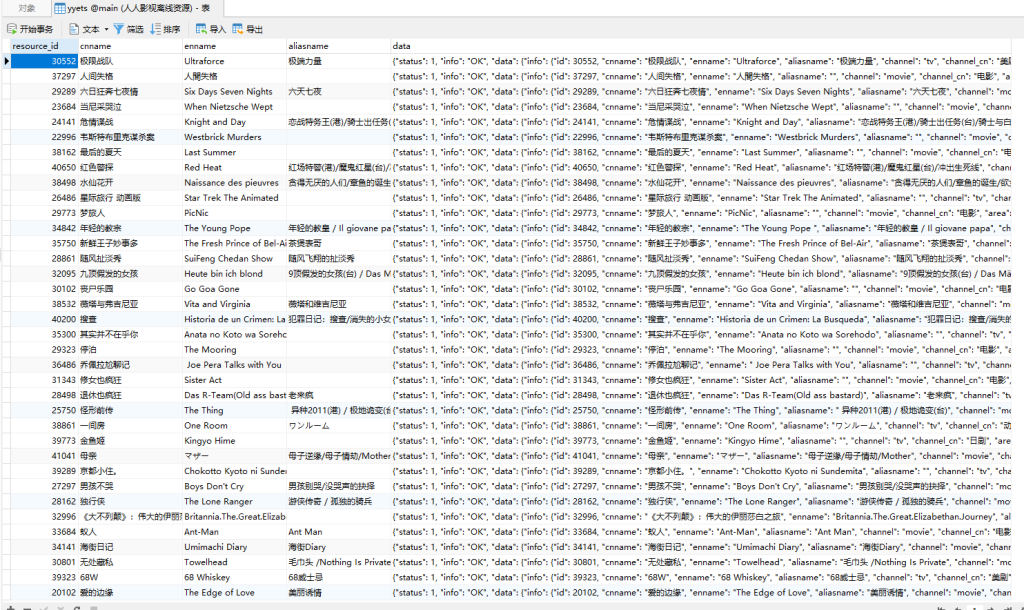Select the aliasname cell Ant Man
Screen dimensions: 1024x610
click(339, 532)
